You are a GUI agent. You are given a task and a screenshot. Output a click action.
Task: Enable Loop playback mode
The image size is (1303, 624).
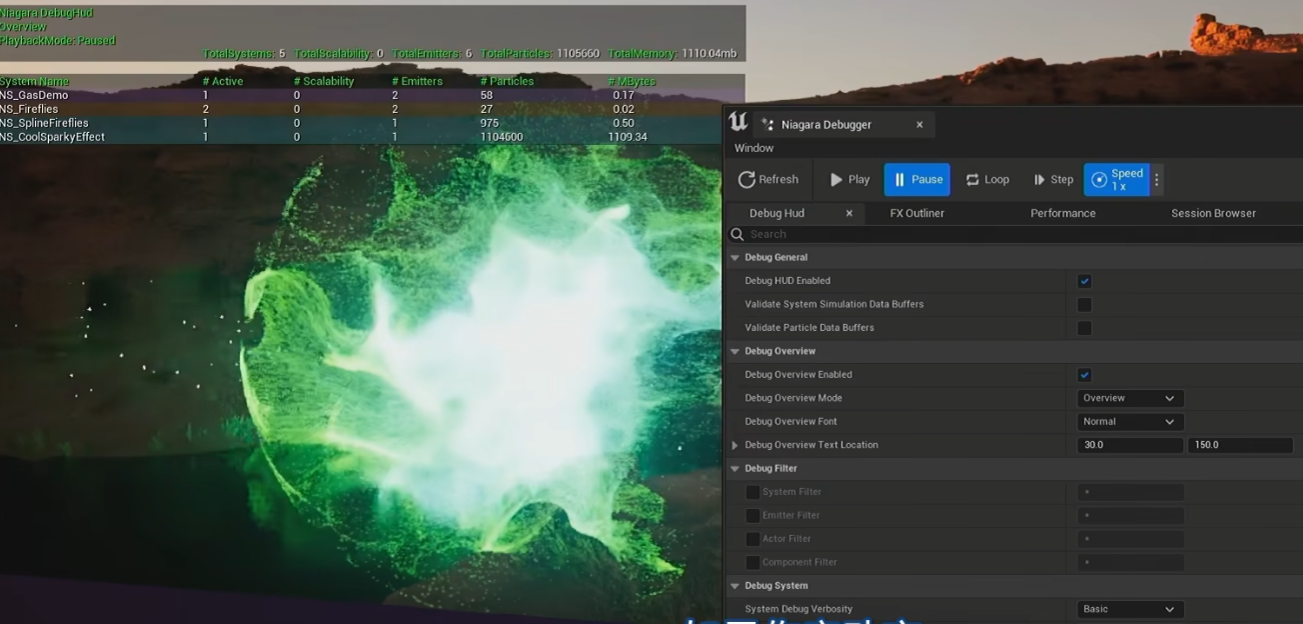tap(987, 180)
